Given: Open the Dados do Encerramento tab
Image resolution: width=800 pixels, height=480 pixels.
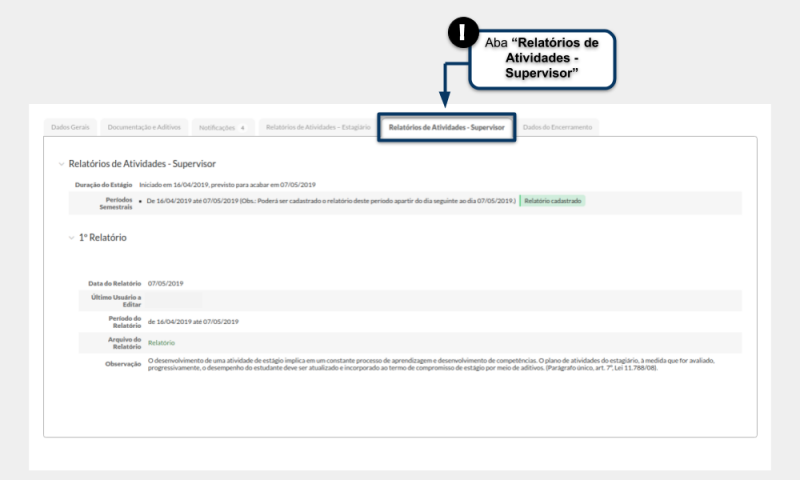Looking at the screenshot, I should point(557,127).
